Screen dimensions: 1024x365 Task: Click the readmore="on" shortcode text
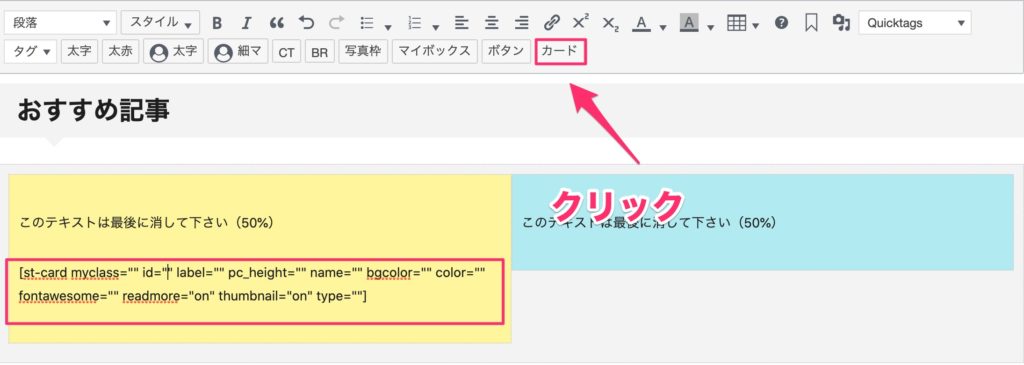168,297
